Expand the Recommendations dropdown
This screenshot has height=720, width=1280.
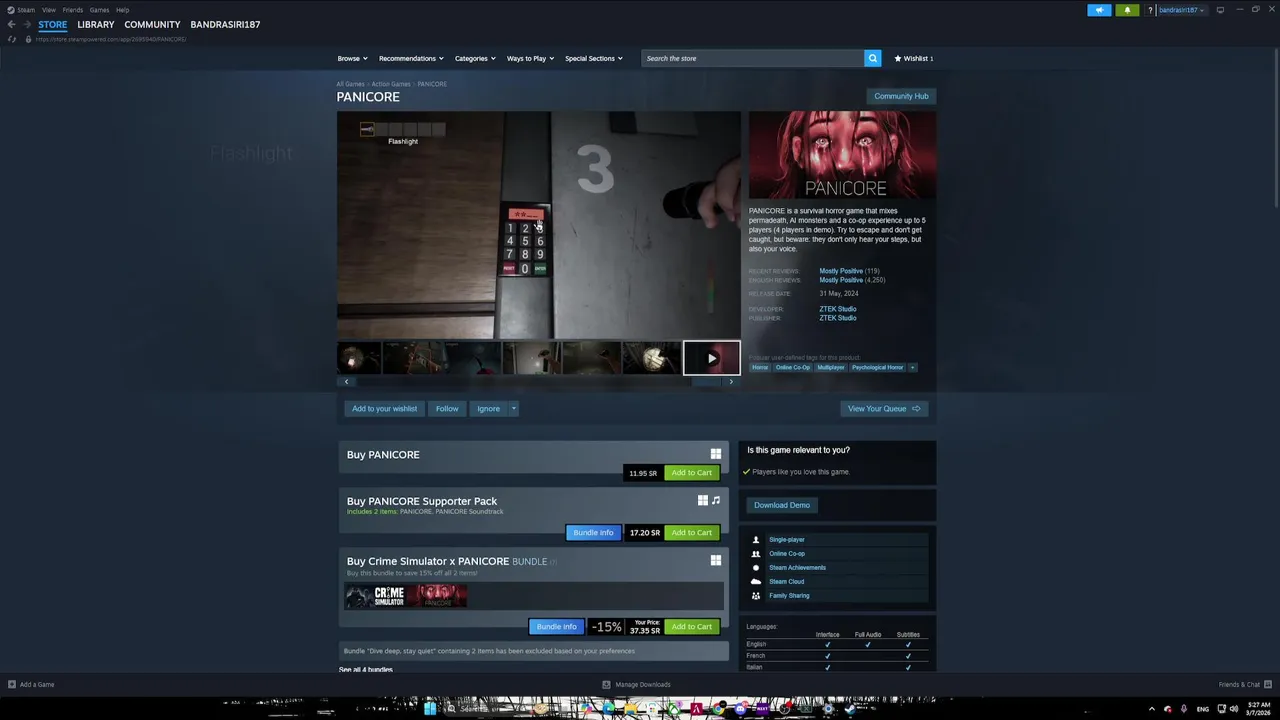(411, 58)
